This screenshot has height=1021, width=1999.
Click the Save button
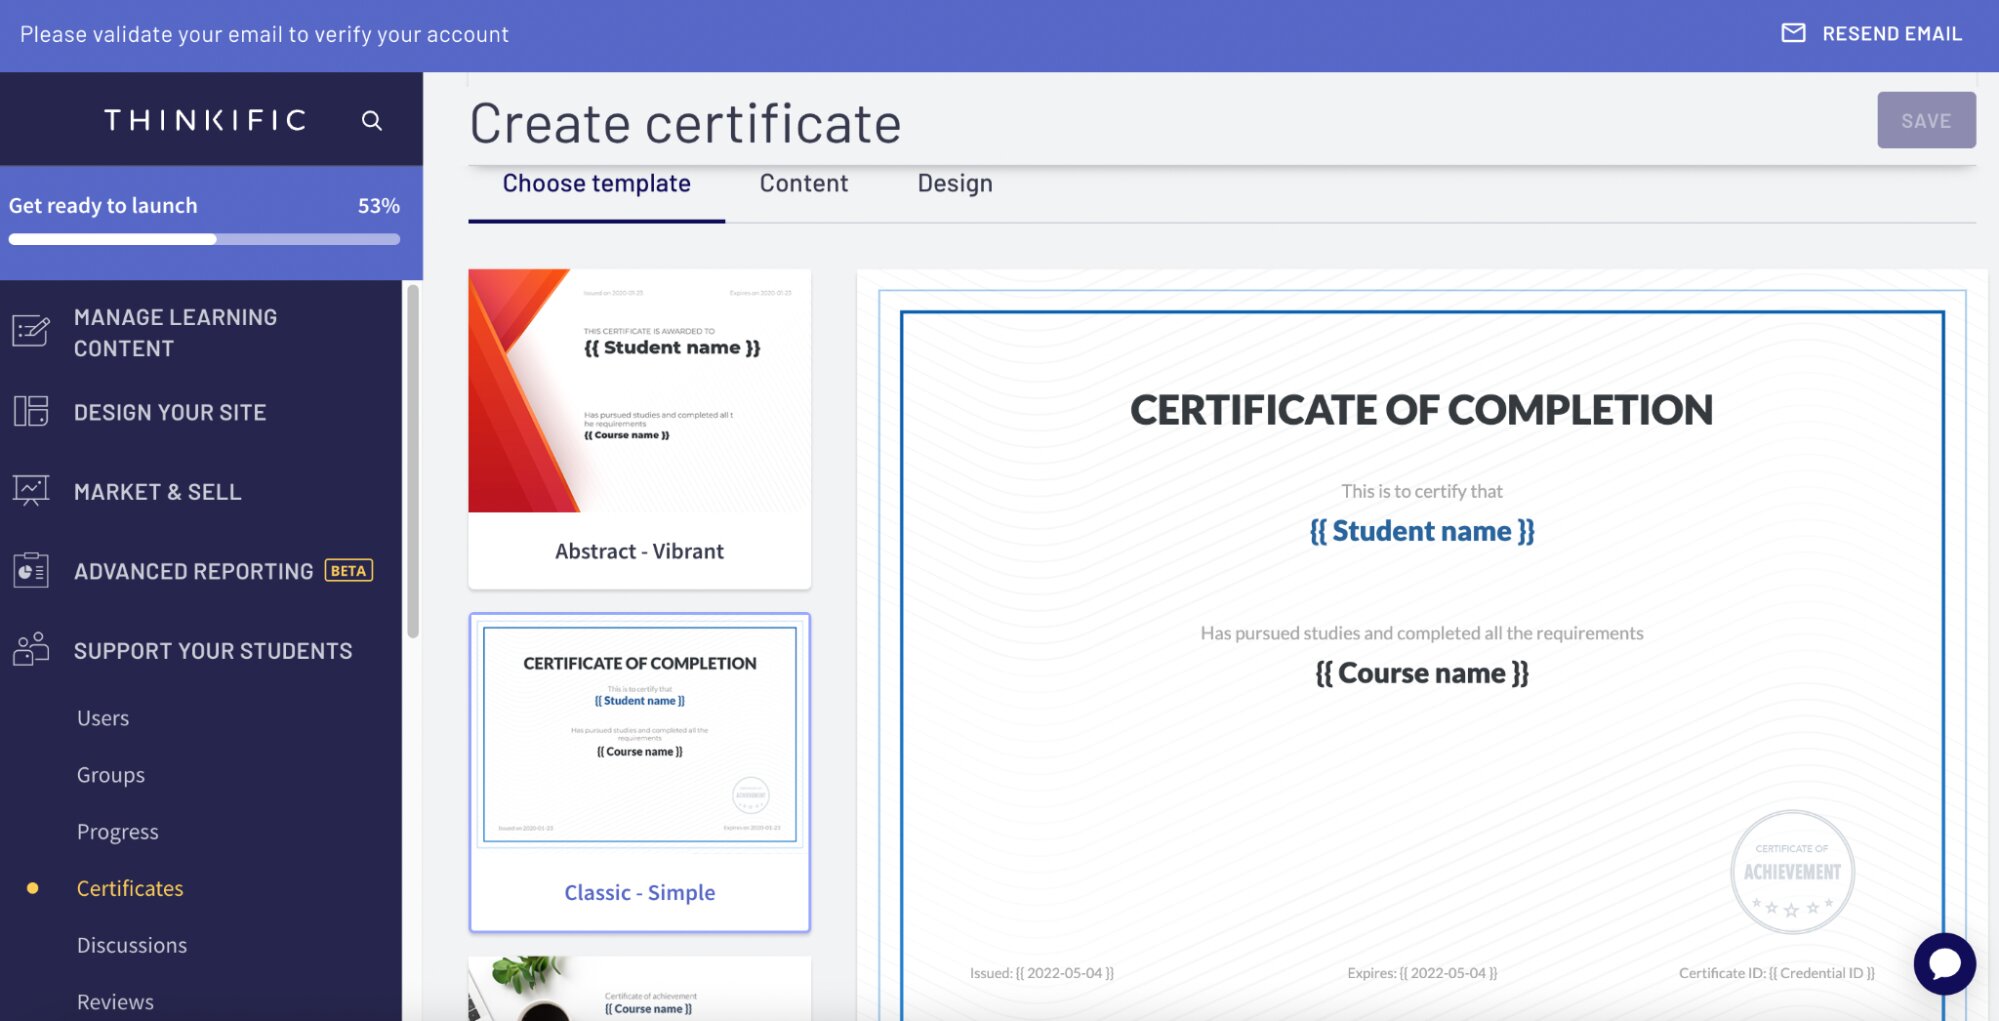click(x=1925, y=119)
